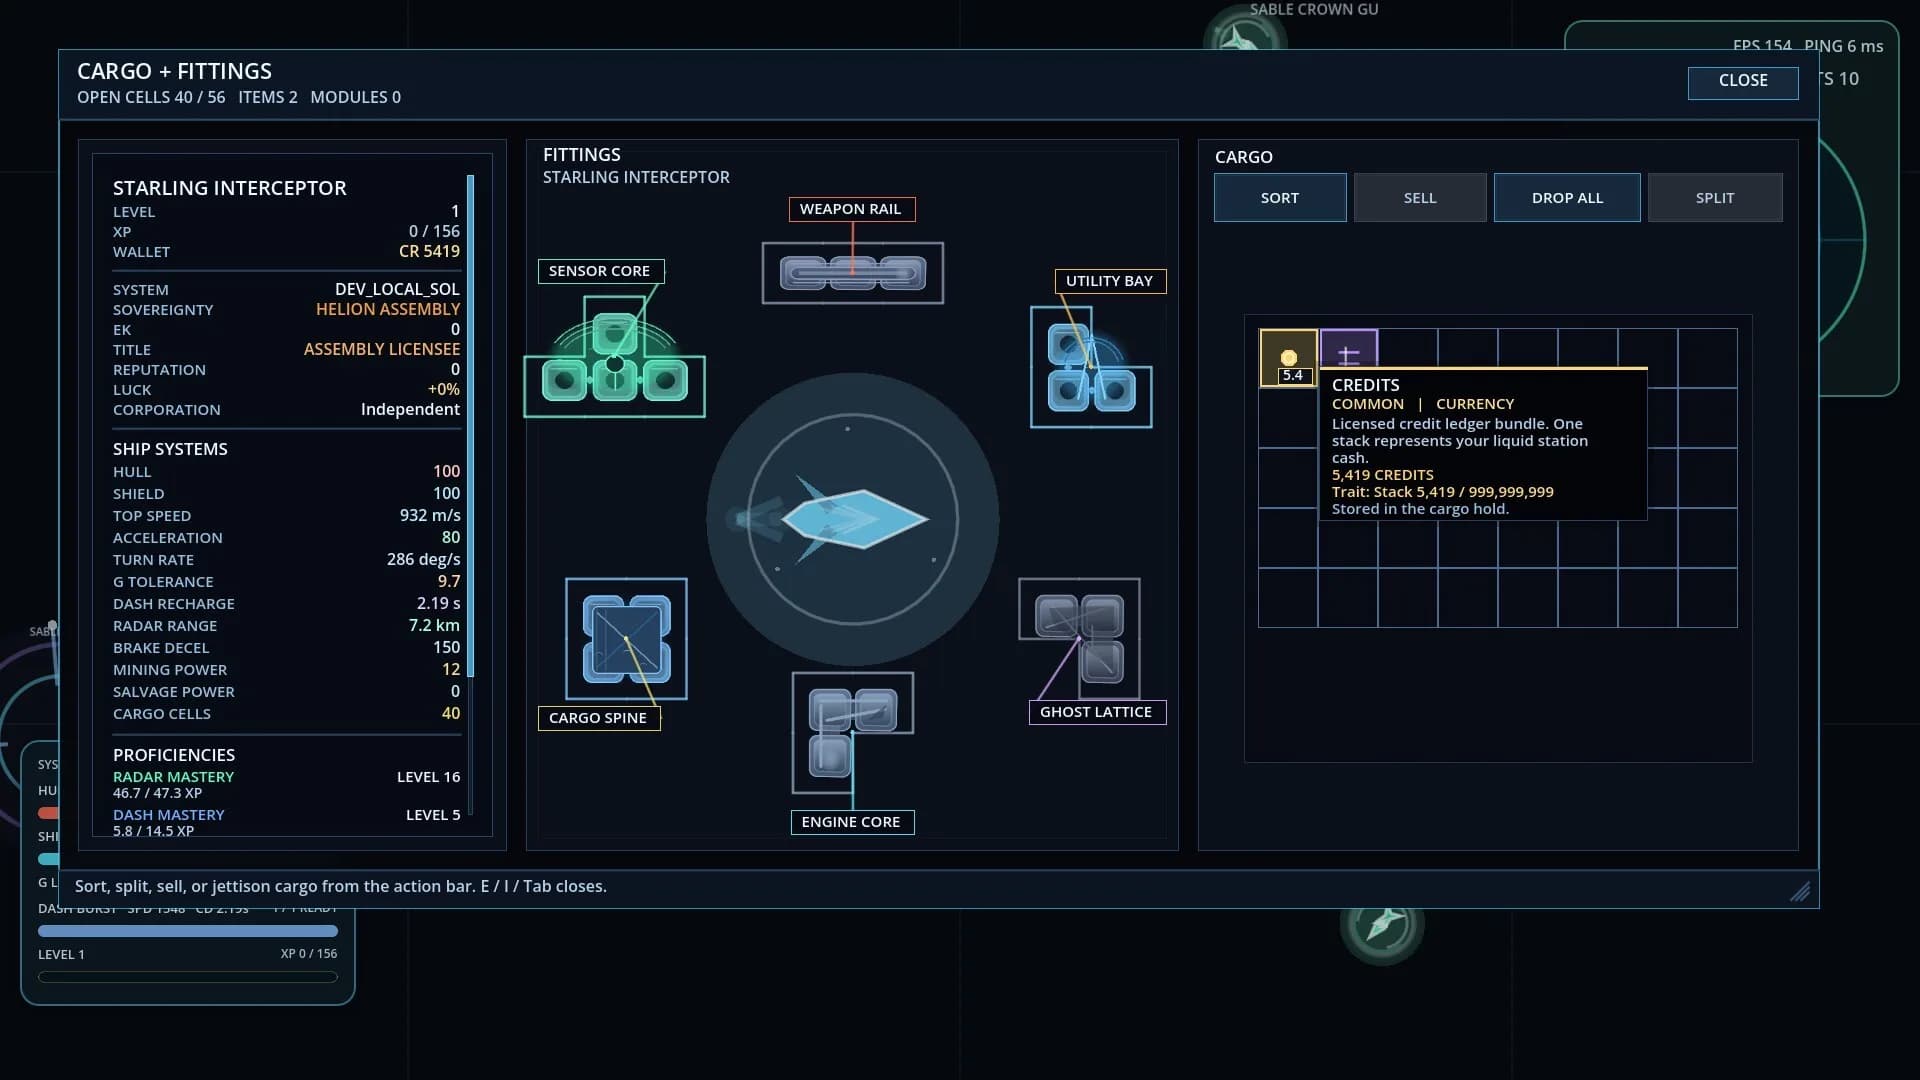This screenshot has height=1080, width=1920.
Task: Click Drop All to jettison cargo
Action: [x=1567, y=198]
